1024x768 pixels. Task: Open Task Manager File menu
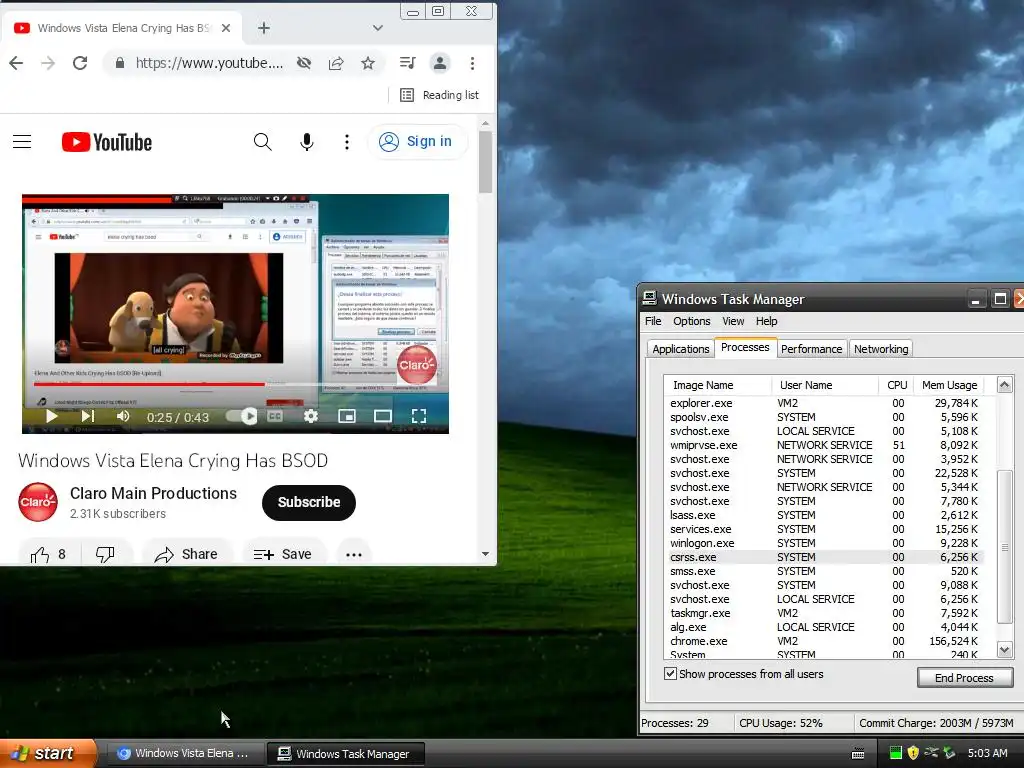(x=653, y=321)
